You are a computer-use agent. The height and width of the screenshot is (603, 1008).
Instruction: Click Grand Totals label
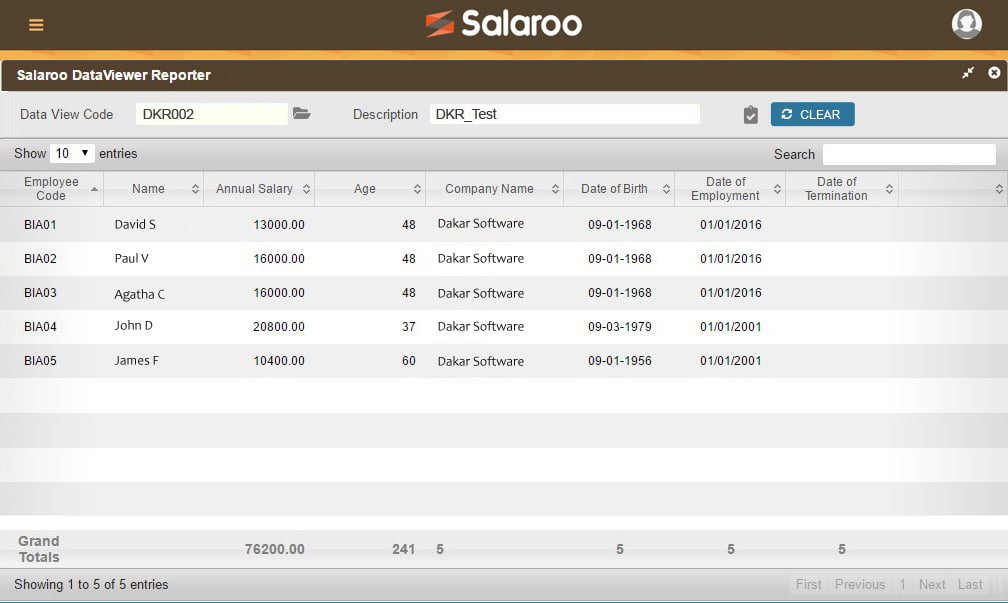tap(39, 549)
